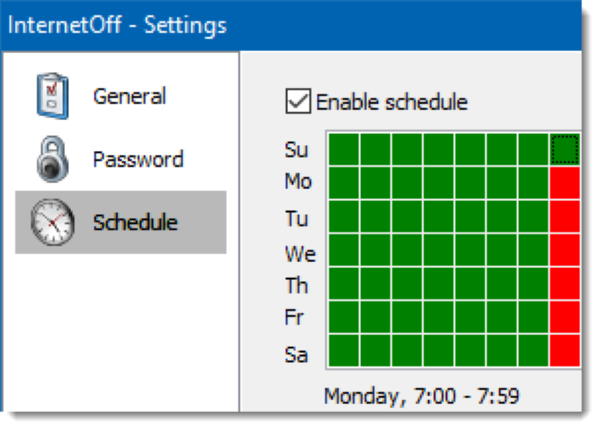Click the Enable schedule label text
The width and height of the screenshot is (600, 430).
click(391, 101)
